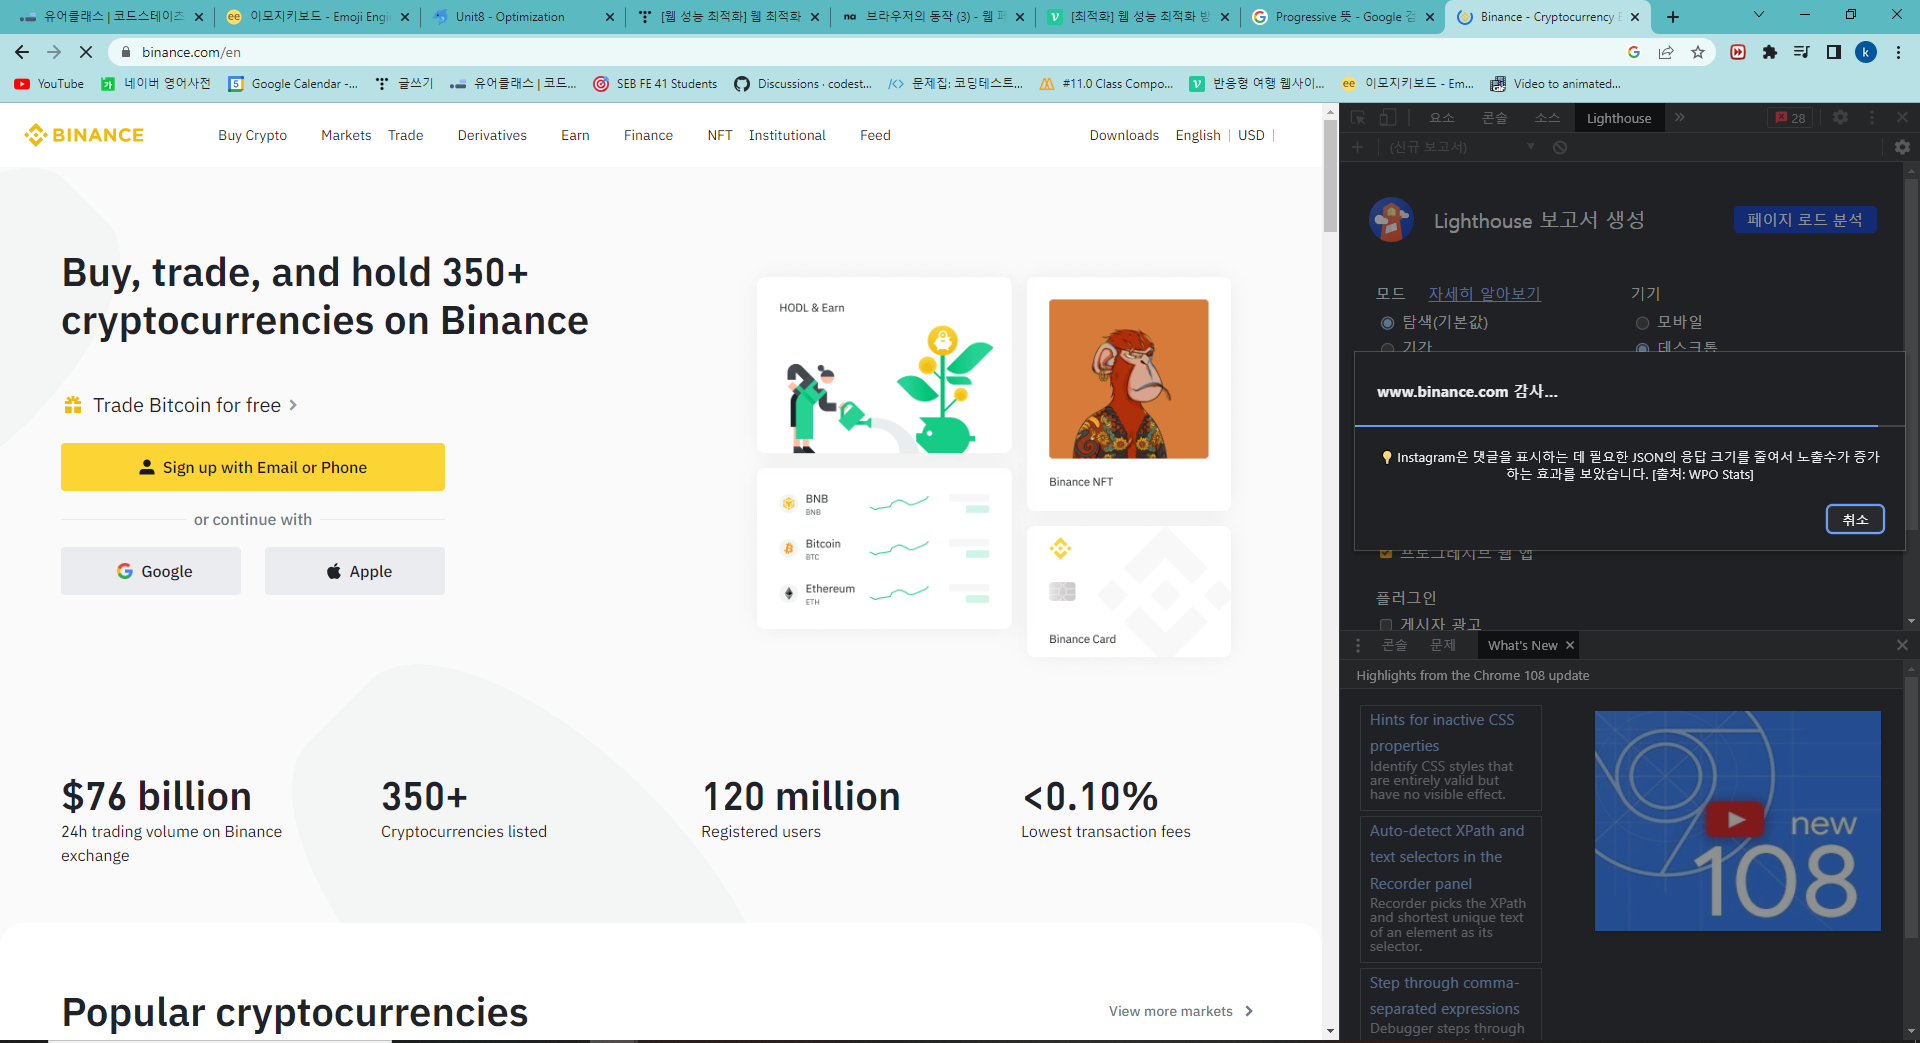Add a new Lighthouse report with plus icon
The height and width of the screenshot is (1043, 1920).
1357,147
